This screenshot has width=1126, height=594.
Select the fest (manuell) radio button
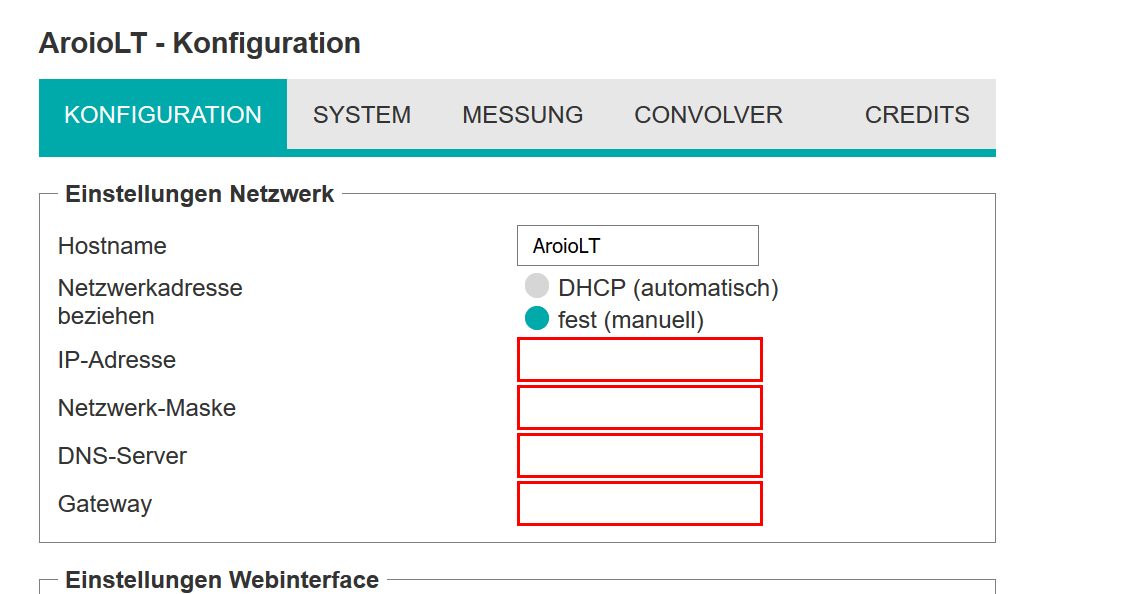point(536,318)
